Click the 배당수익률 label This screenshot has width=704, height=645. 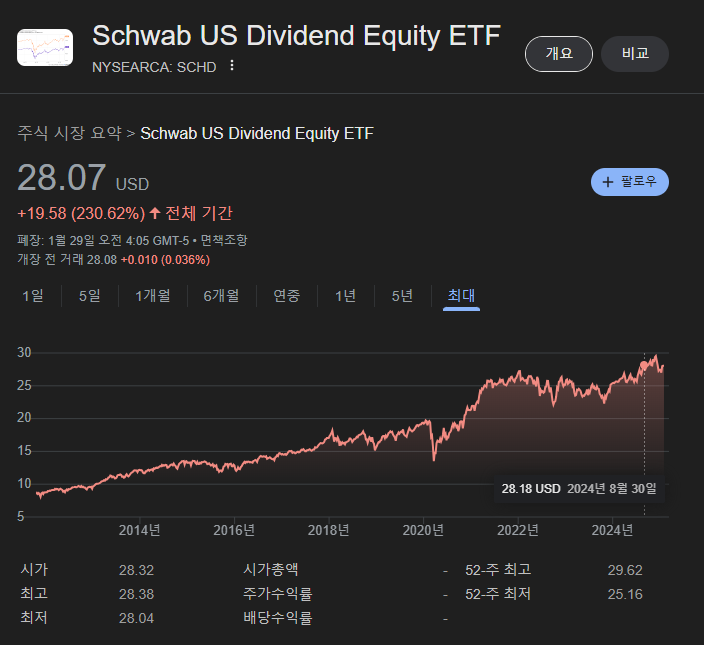click(x=277, y=618)
